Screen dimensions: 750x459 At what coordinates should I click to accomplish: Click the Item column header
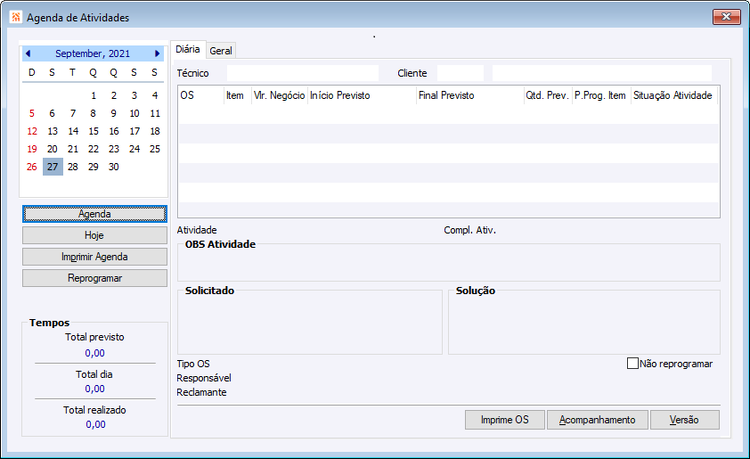238,95
